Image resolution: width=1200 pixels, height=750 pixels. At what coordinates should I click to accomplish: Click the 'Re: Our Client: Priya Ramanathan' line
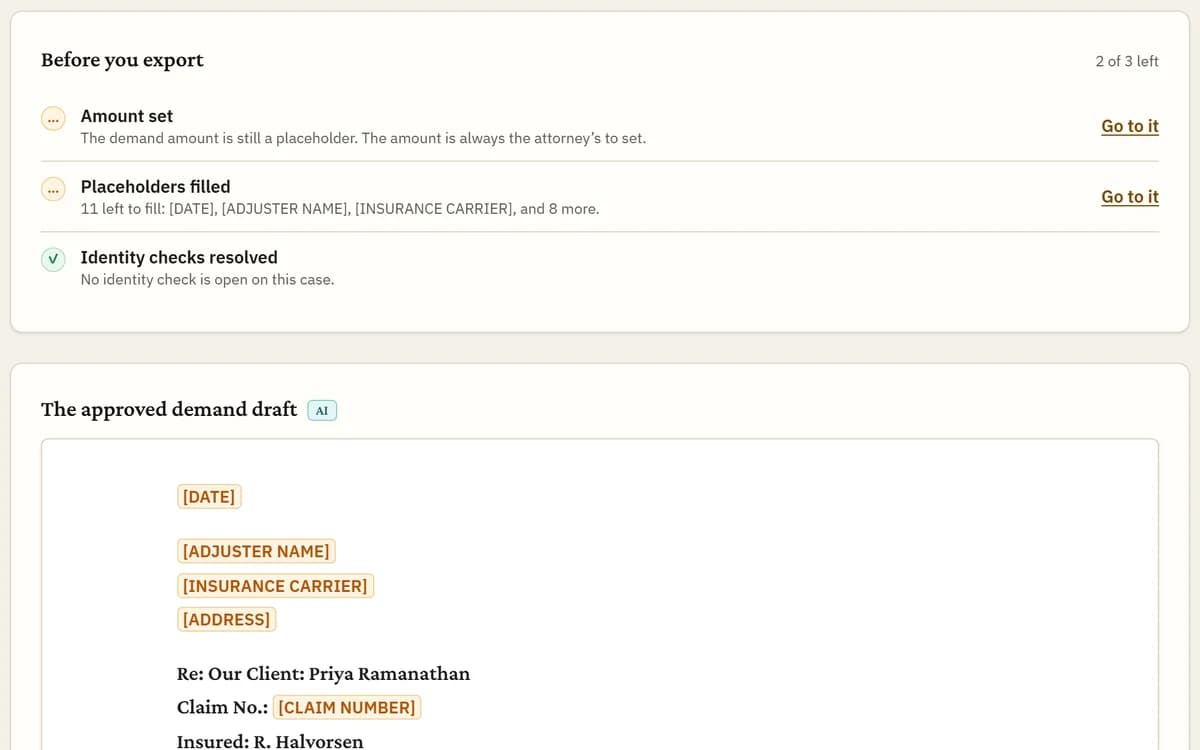pyautogui.click(x=323, y=674)
